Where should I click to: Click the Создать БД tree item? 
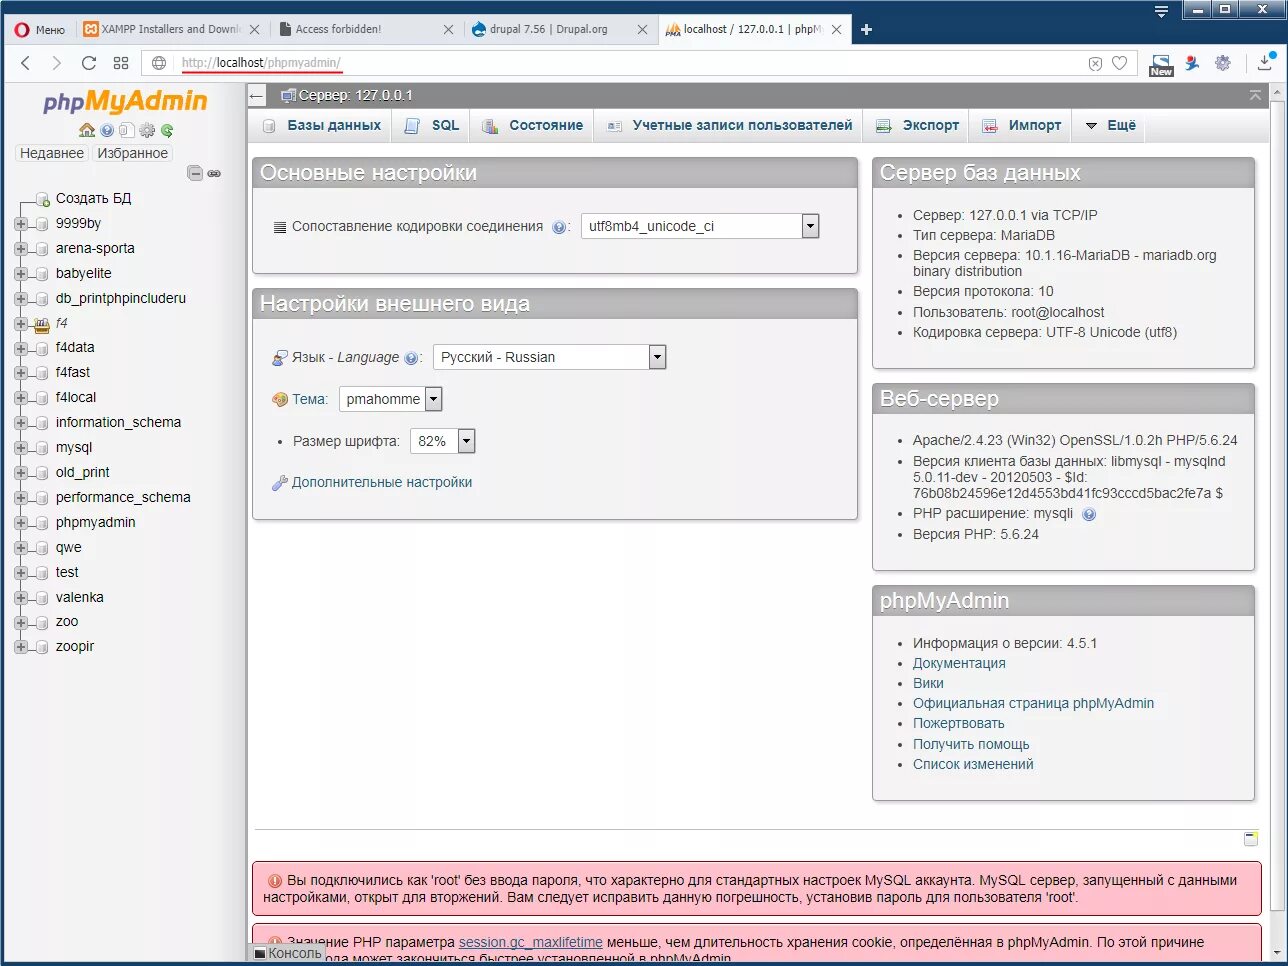[93, 198]
